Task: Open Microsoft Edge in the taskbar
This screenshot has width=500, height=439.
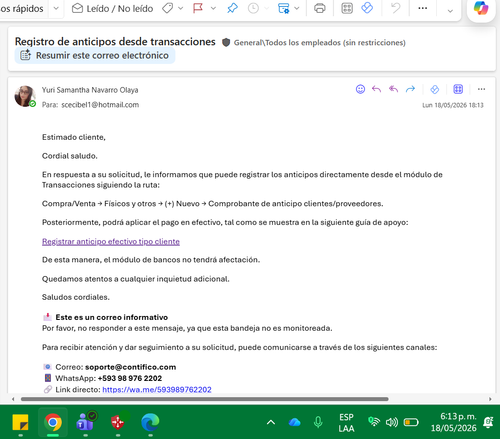Action: [150, 422]
